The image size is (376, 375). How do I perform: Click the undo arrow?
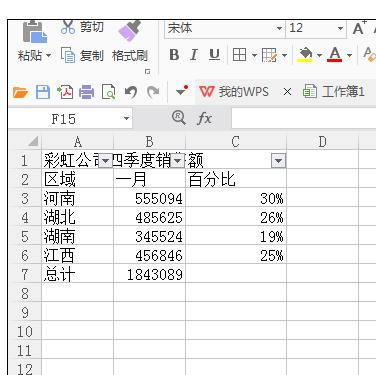point(131,92)
